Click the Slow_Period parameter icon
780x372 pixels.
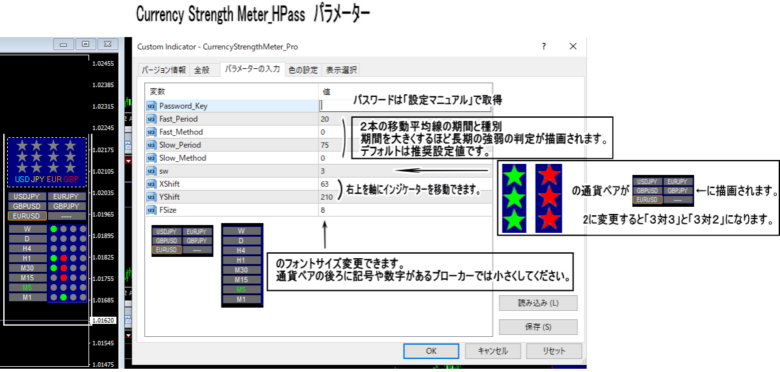click(151, 145)
